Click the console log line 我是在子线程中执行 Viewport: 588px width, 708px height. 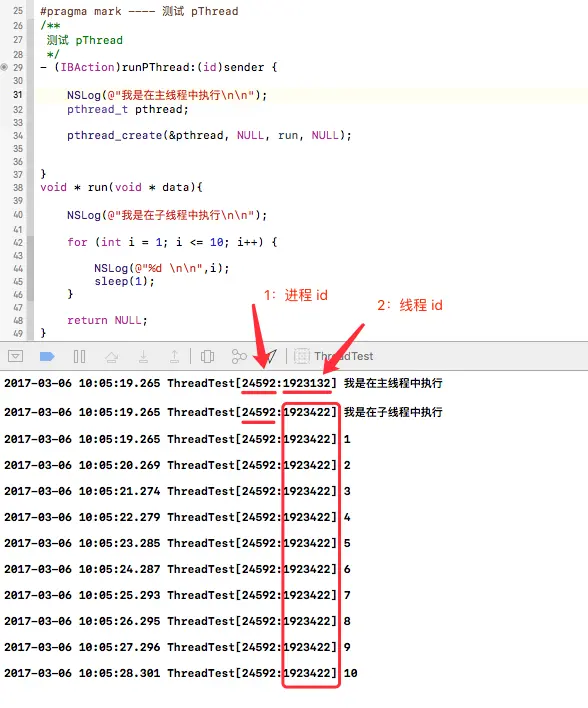coord(223,412)
